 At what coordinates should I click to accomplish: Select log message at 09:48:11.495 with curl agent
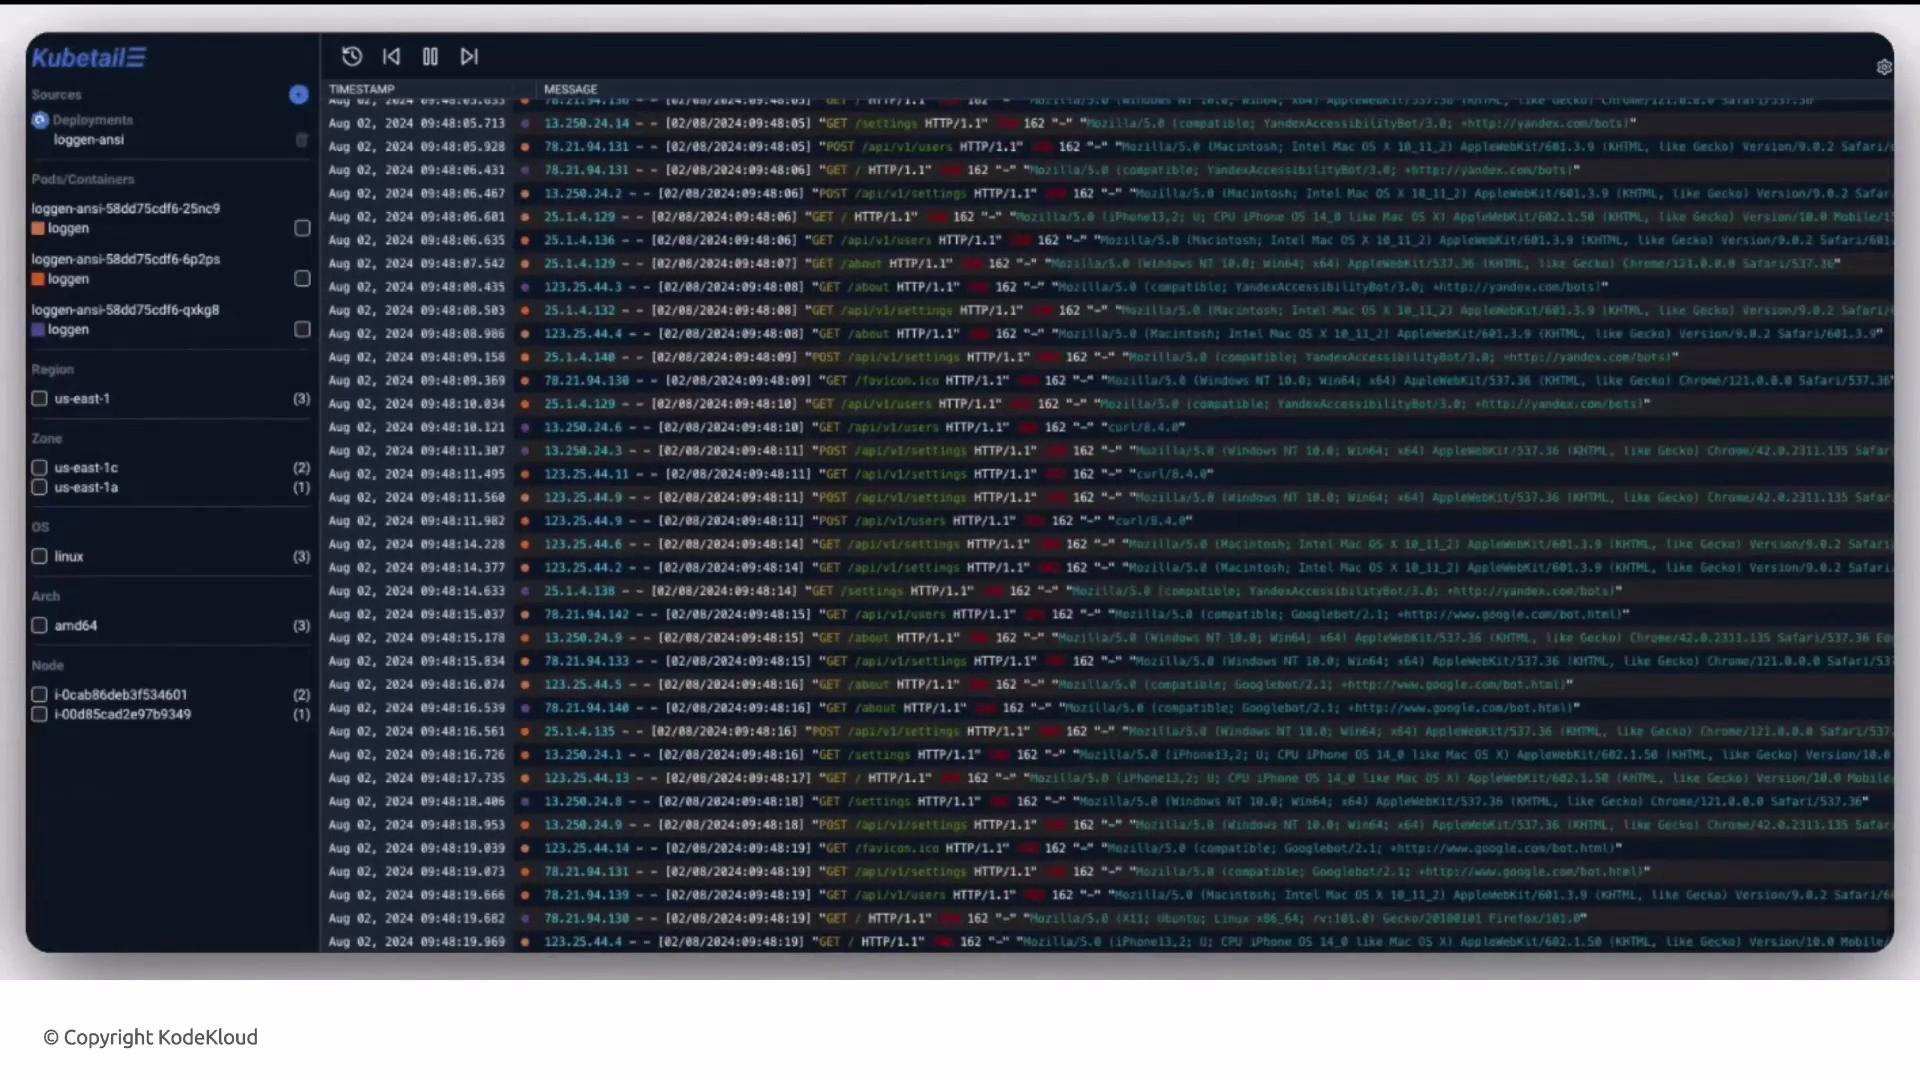pyautogui.click(x=878, y=474)
